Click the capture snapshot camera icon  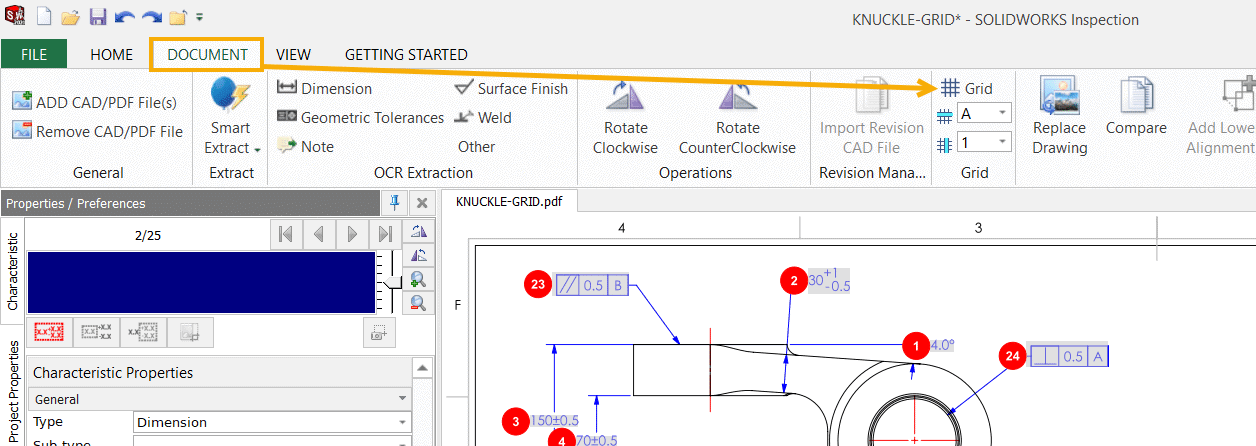coord(378,333)
